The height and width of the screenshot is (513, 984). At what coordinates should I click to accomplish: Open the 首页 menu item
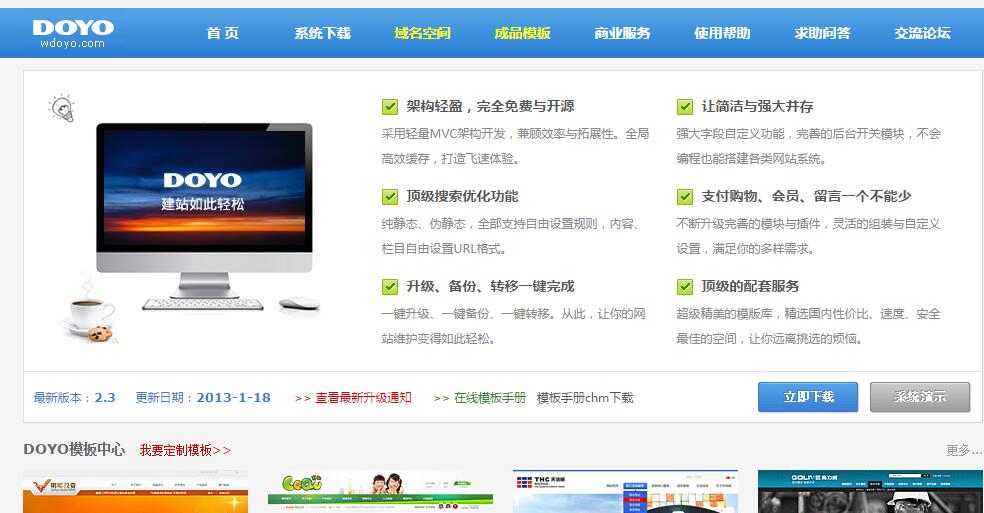pyautogui.click(x=223, y=33)
